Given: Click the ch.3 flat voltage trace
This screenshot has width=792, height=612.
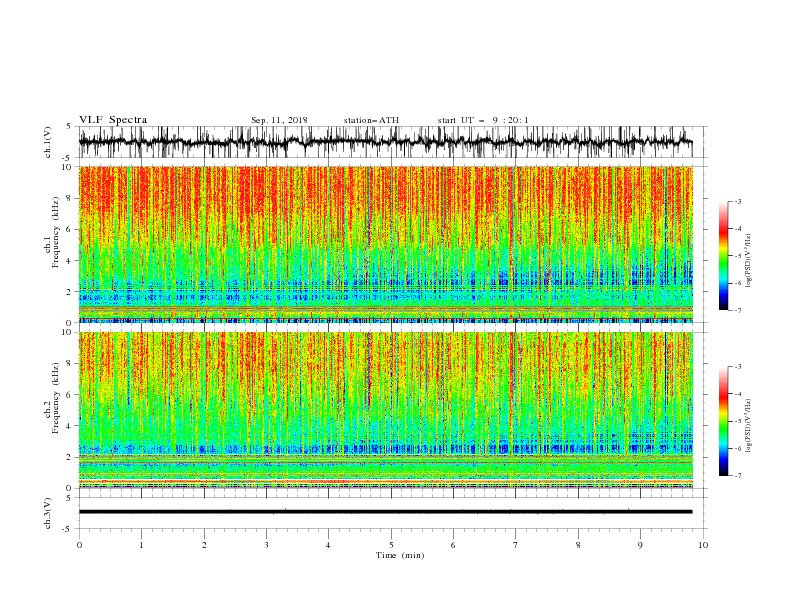Looking at the screenshot, I should click(385, 512).
